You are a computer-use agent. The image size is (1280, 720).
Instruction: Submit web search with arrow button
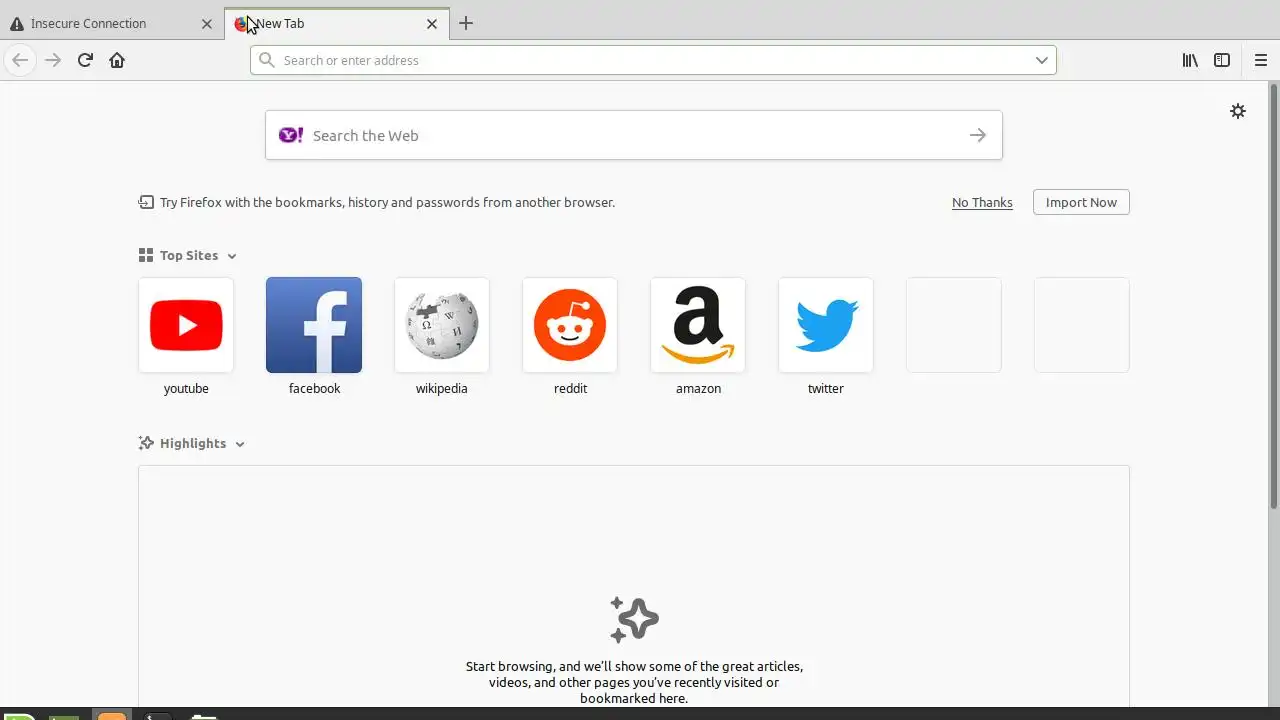[x=978, y=135]
